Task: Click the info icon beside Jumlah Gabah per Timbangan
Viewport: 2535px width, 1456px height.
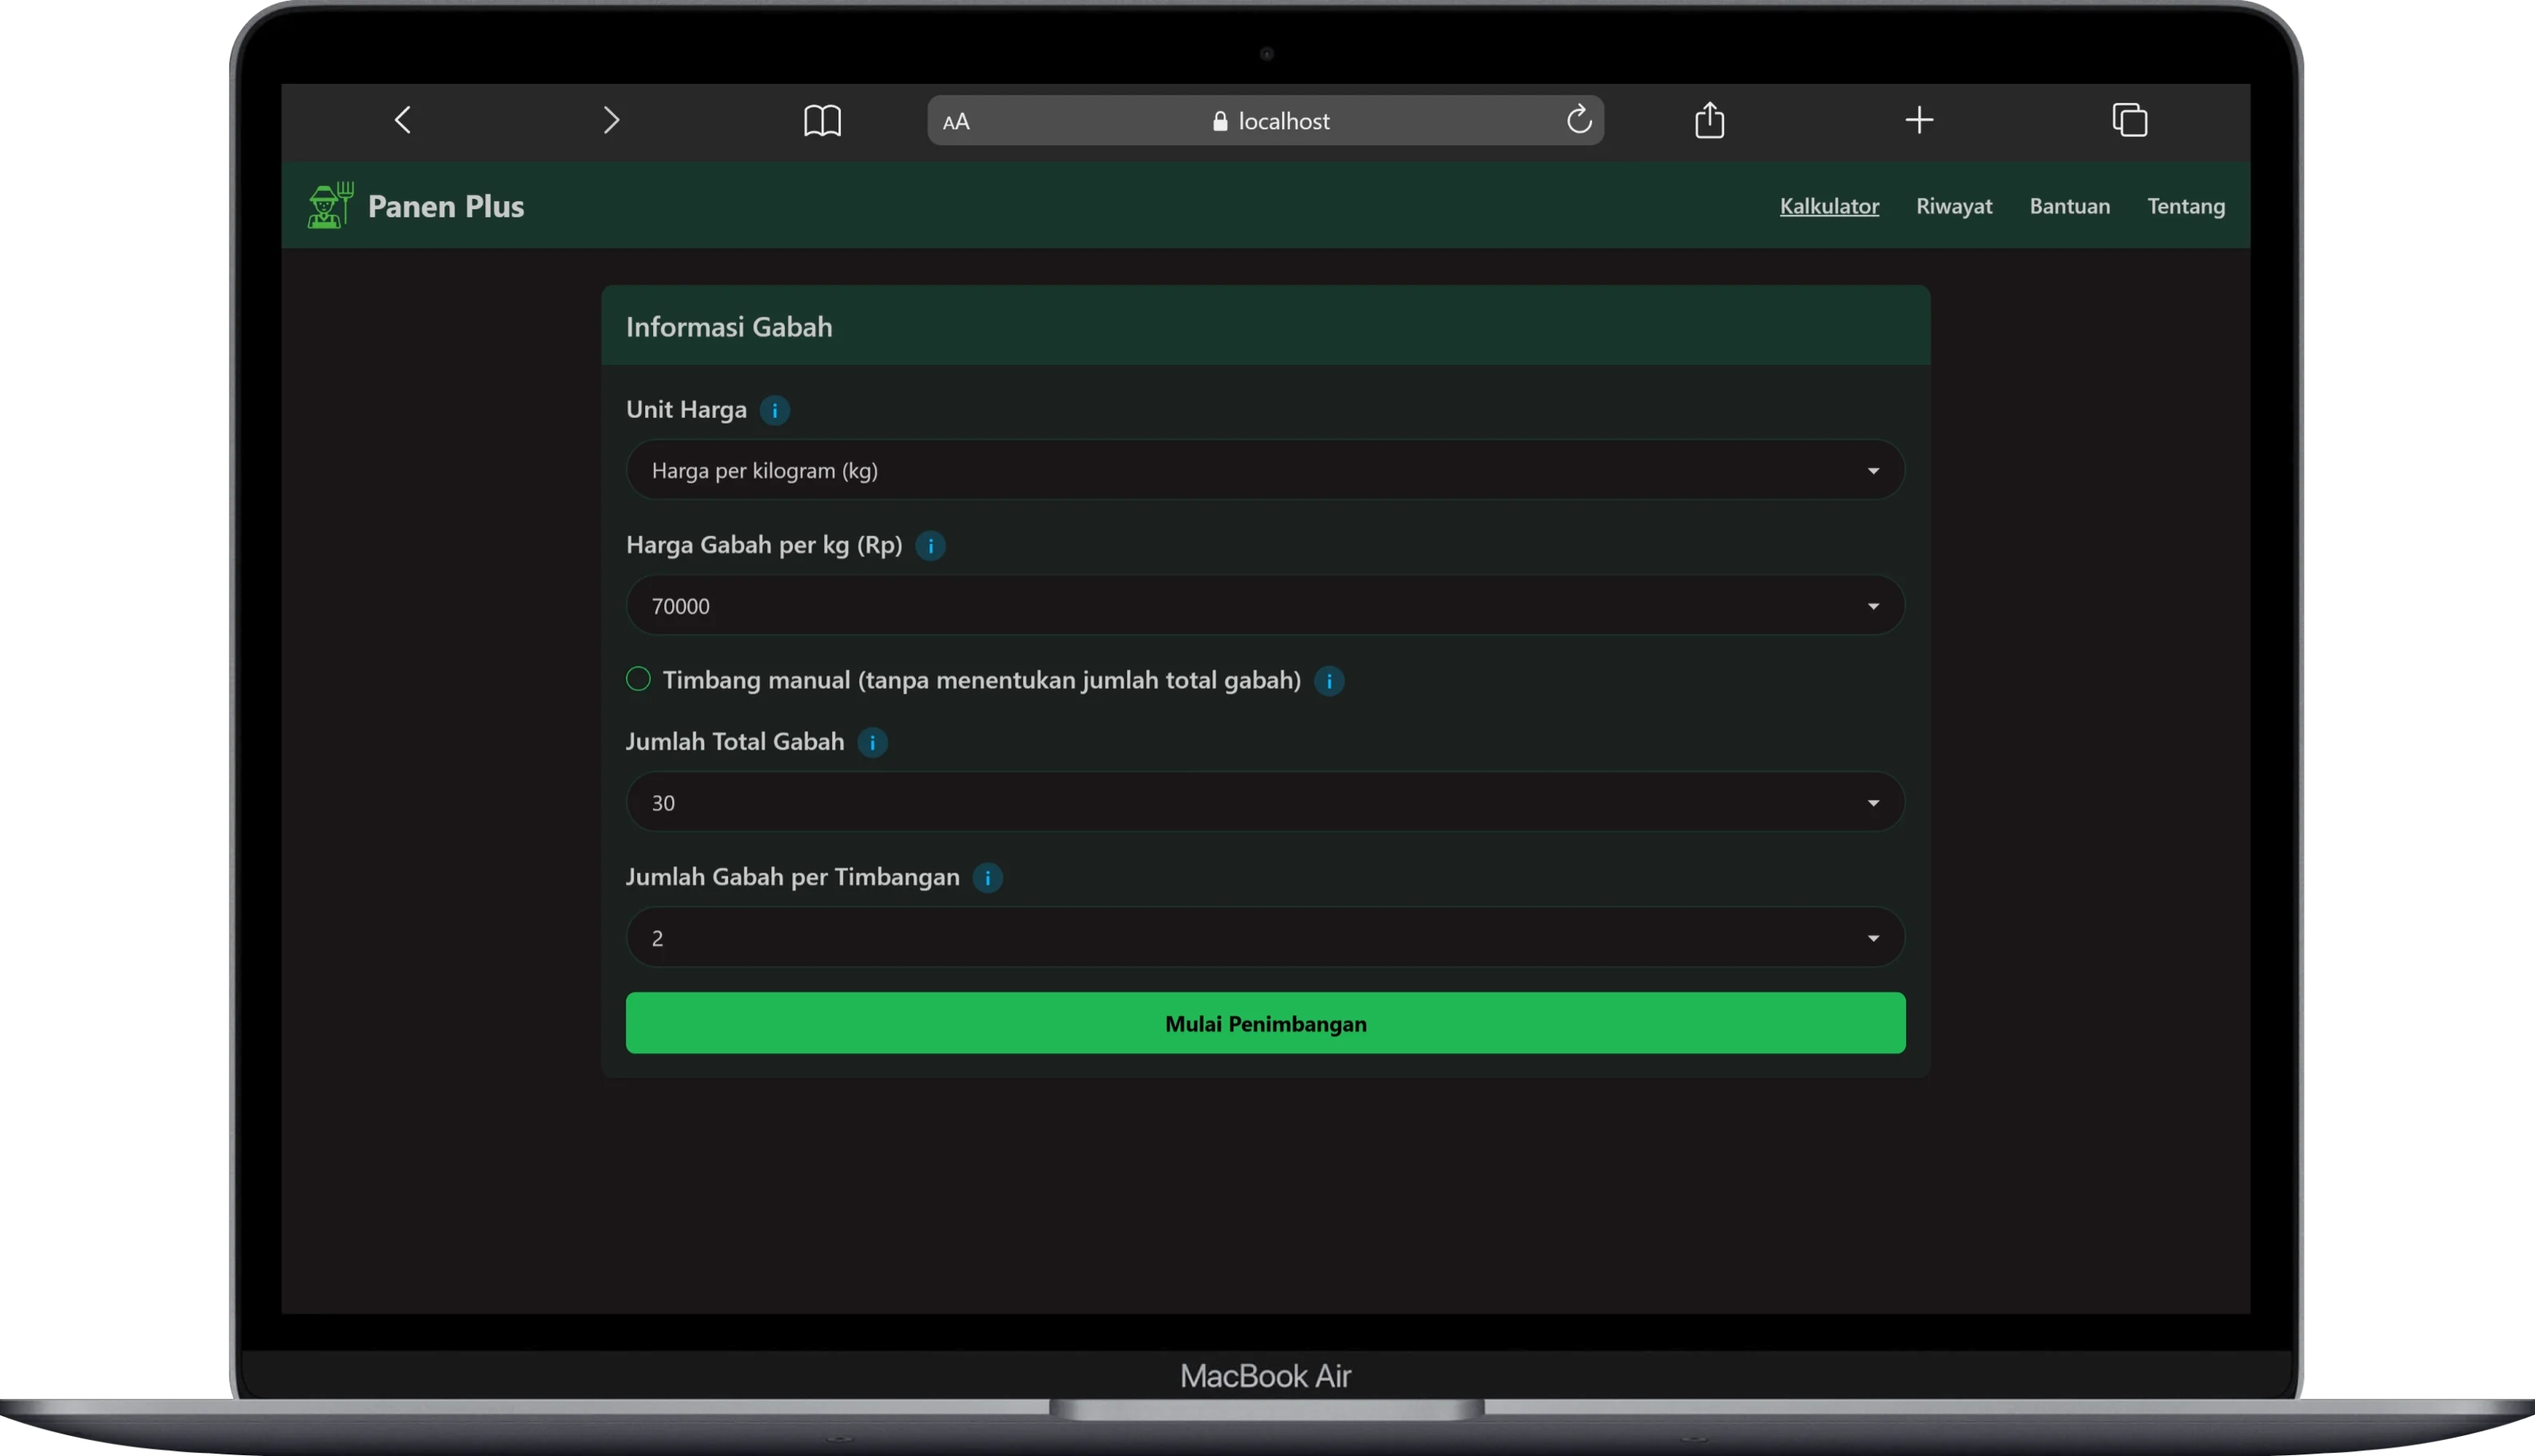Action: pos(988,878)
